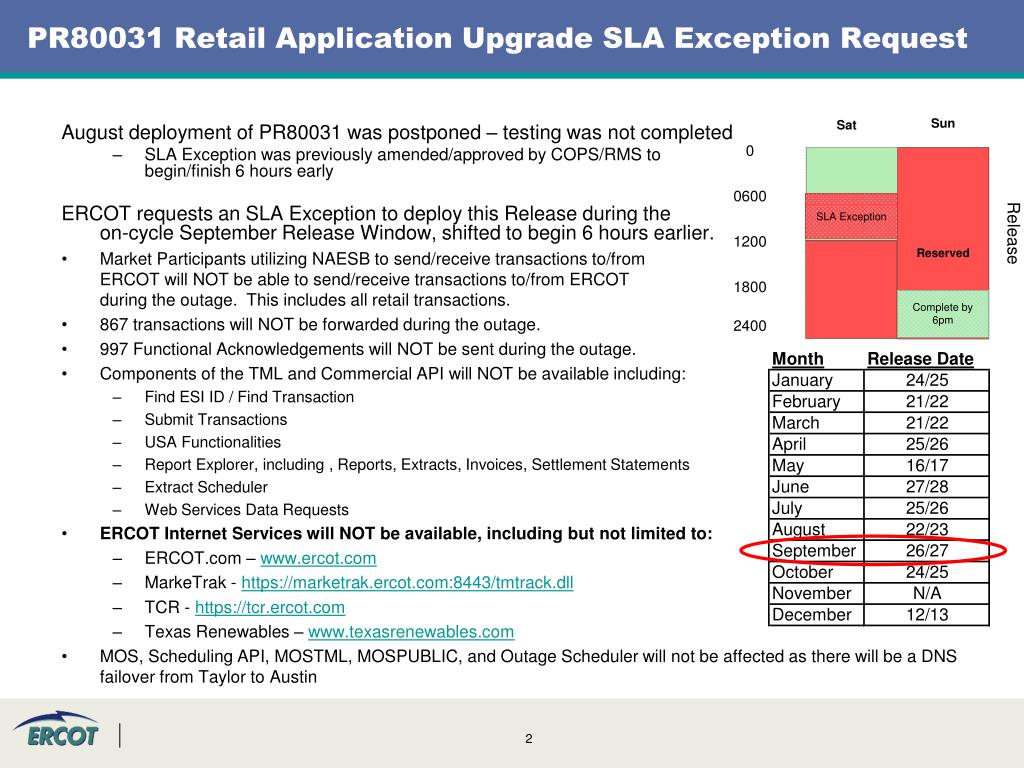Click the 867 transactions bullet text
This screenshot has height=768, width=1024.
[x=319, y=325]
